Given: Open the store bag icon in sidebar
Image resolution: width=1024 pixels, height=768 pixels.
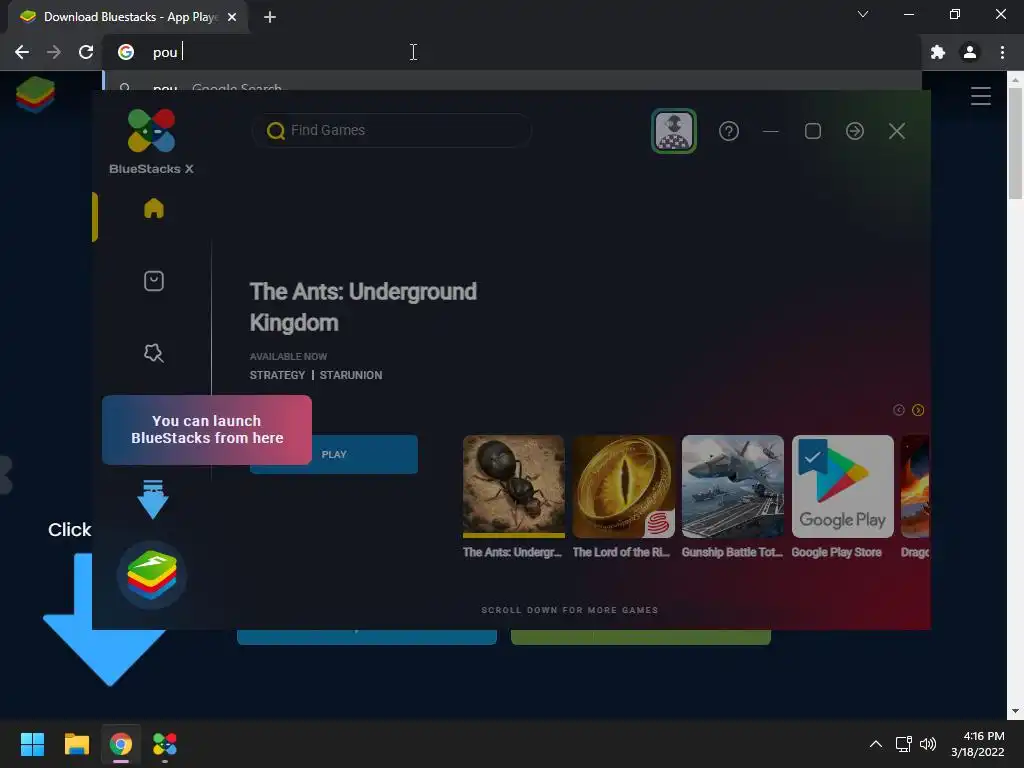Looking at the screenshot, I should 153,281.
